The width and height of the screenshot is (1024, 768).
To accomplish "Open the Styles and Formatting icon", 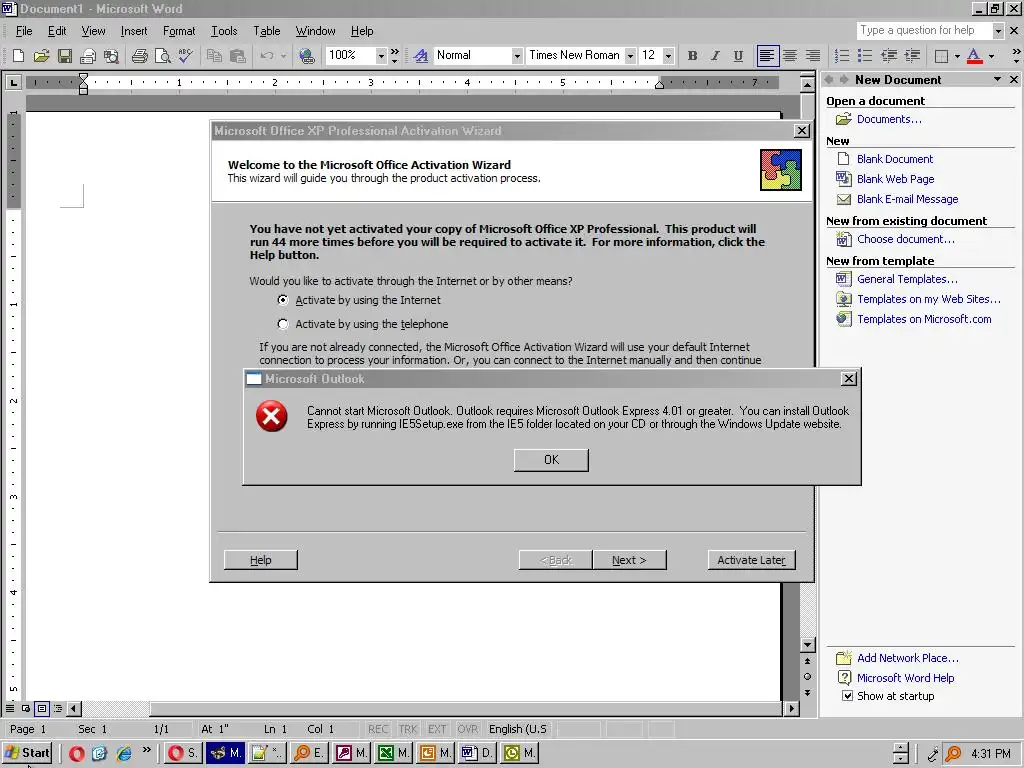I will 421,56.
